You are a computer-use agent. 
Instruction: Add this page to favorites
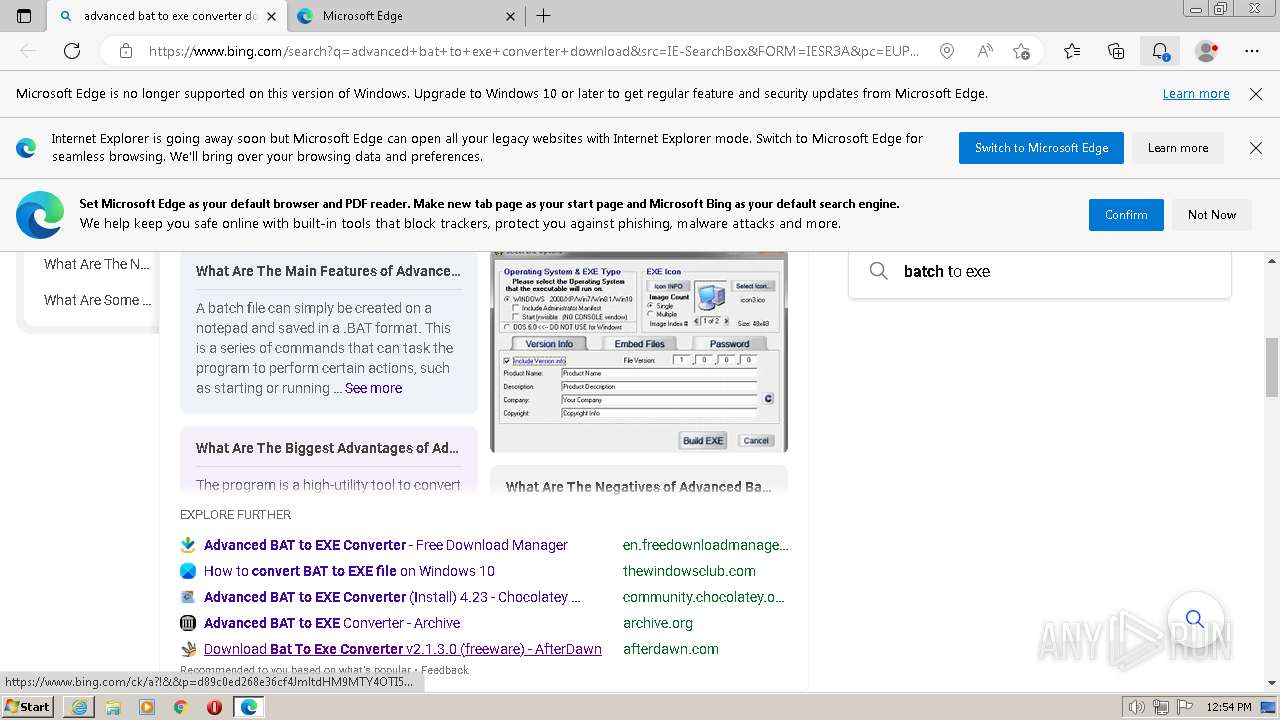pos(1021,51)
